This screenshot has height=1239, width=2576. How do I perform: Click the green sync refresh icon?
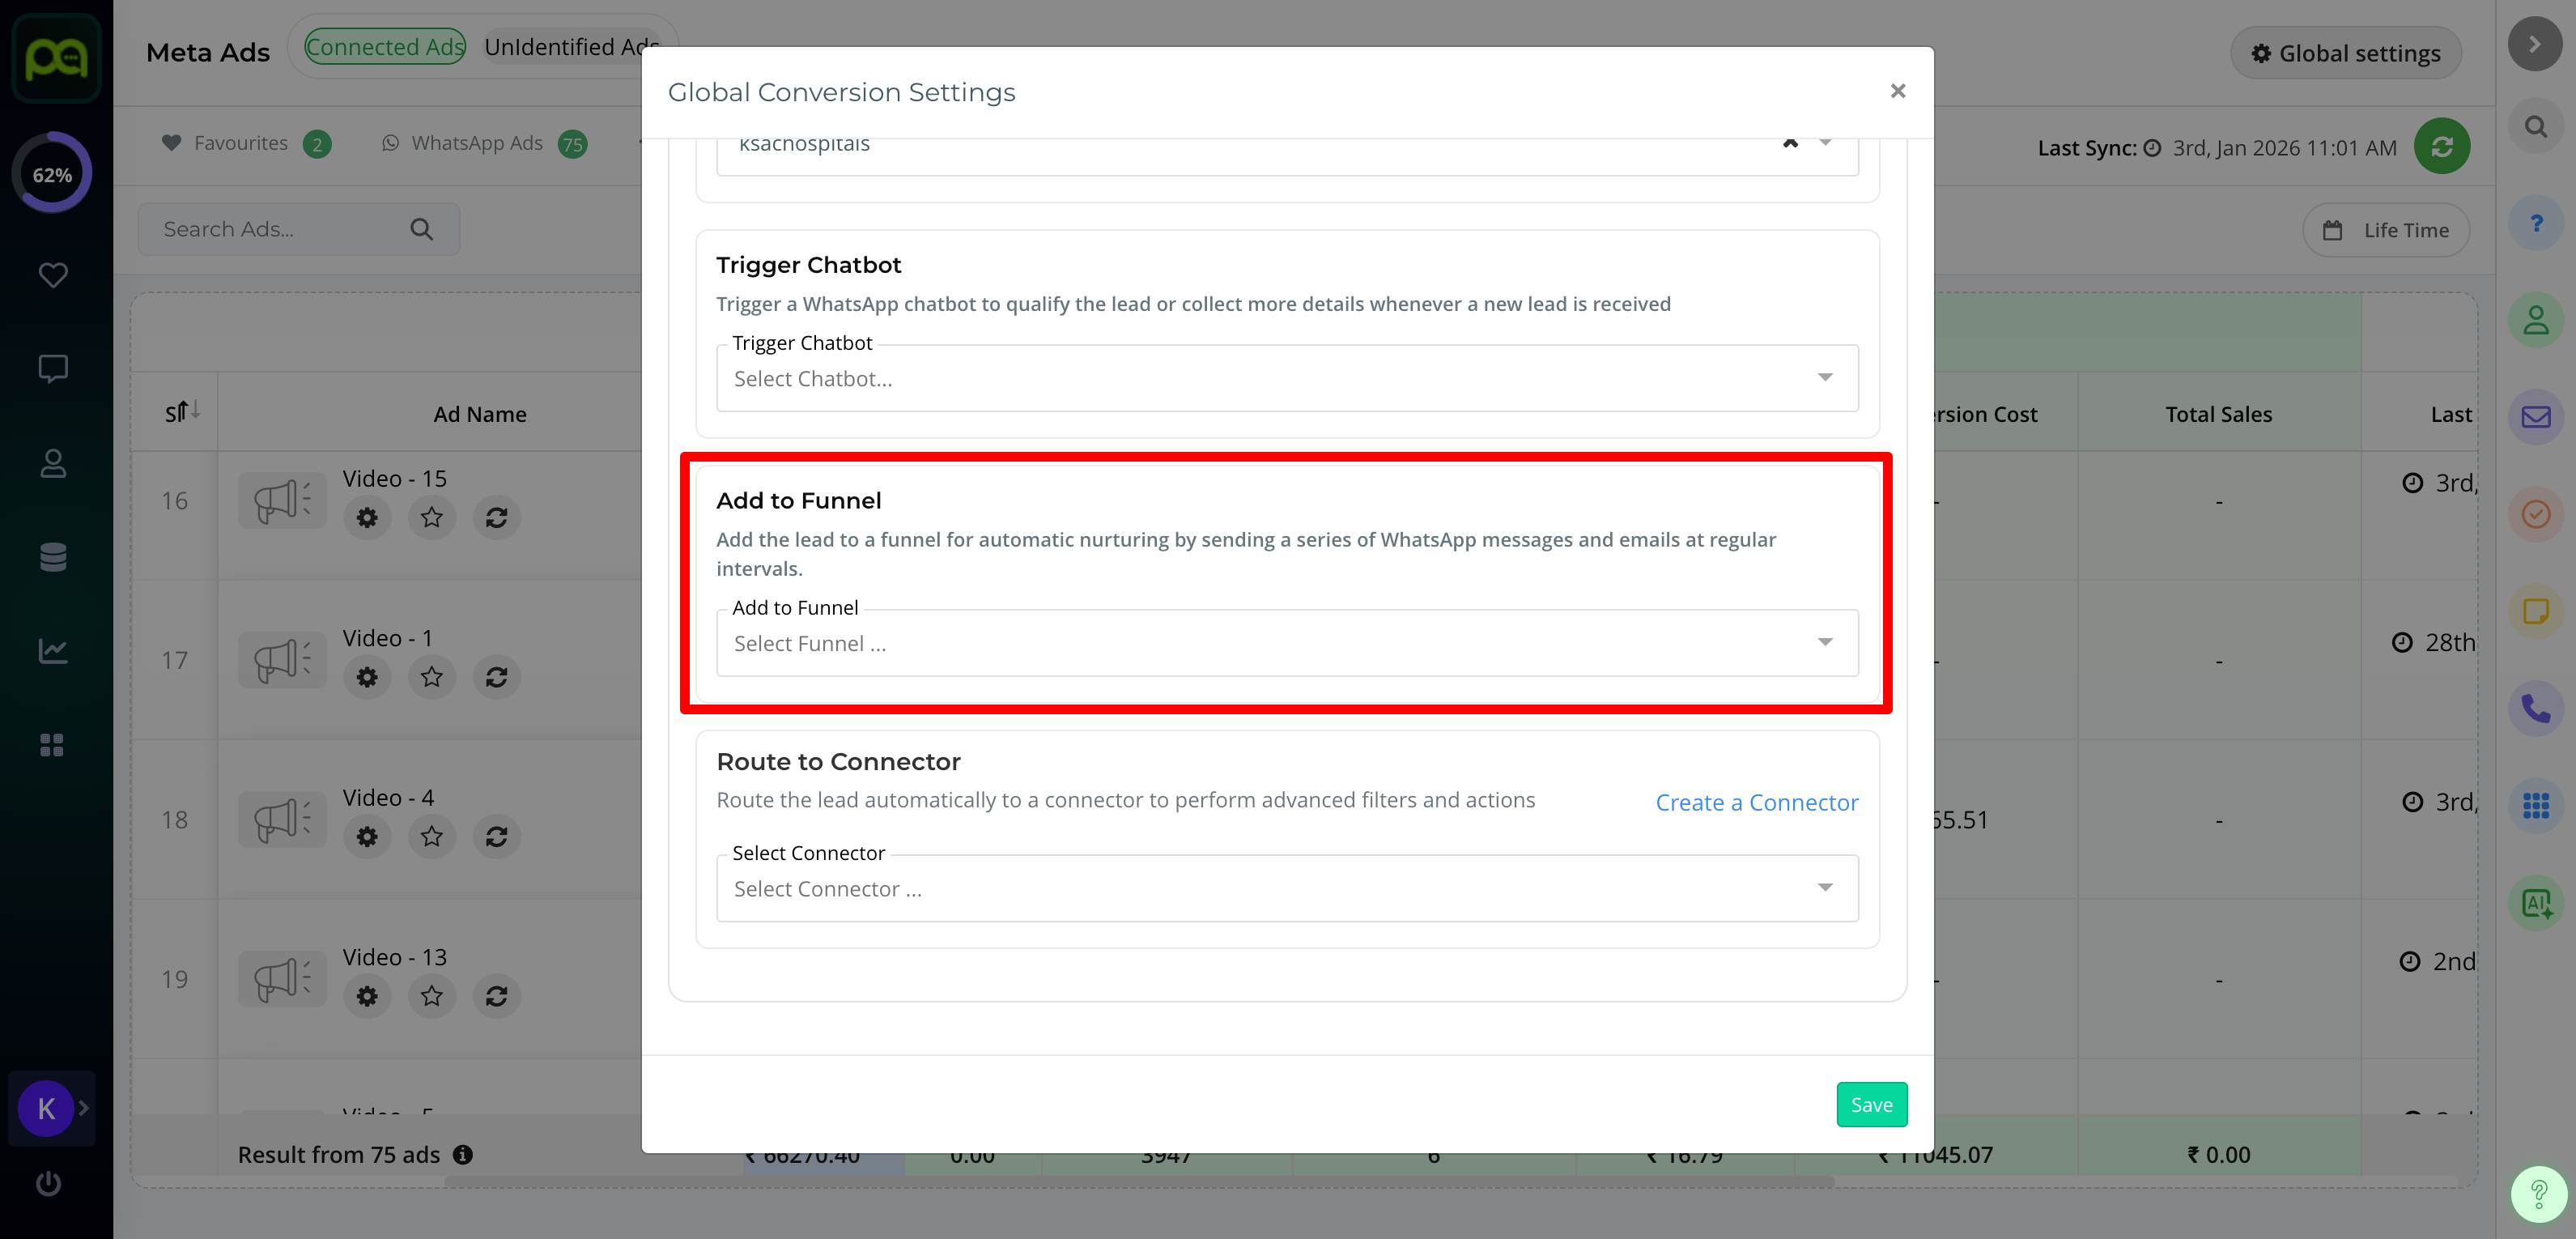[x=2441, y=147]
